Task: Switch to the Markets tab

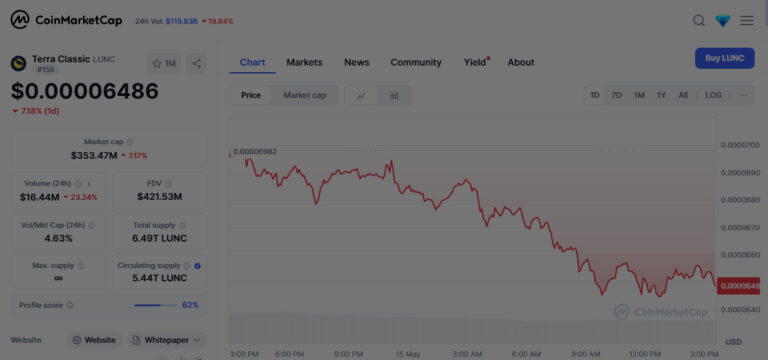Action: (x=304, y=62)
